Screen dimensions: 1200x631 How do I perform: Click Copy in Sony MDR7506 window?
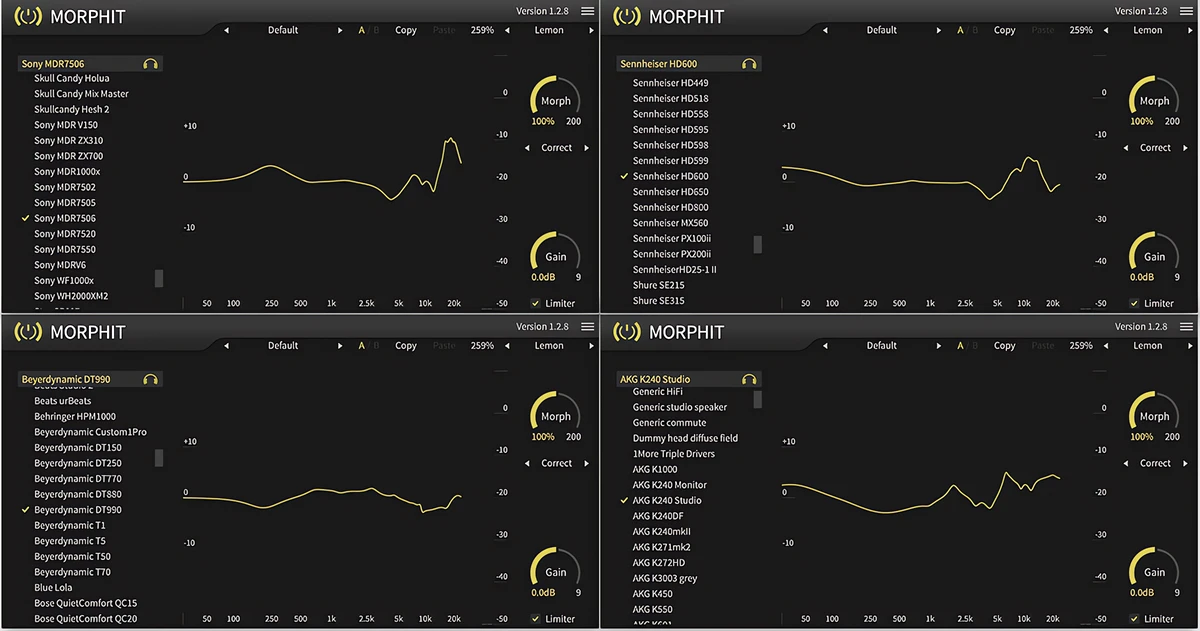click(x=406, y=31)
